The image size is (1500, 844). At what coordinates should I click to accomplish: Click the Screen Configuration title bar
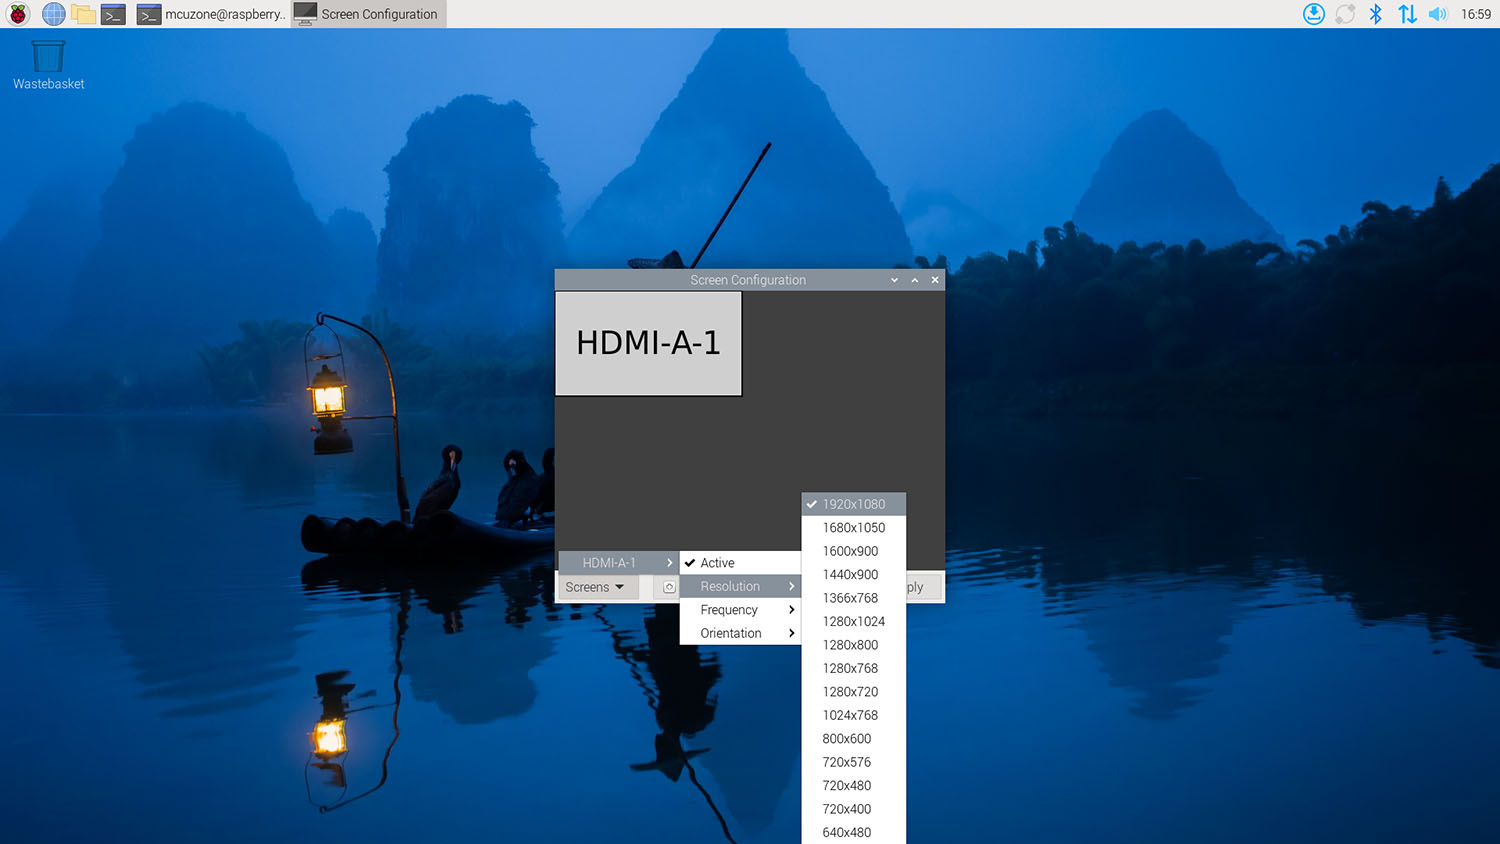tap(748, 280)
